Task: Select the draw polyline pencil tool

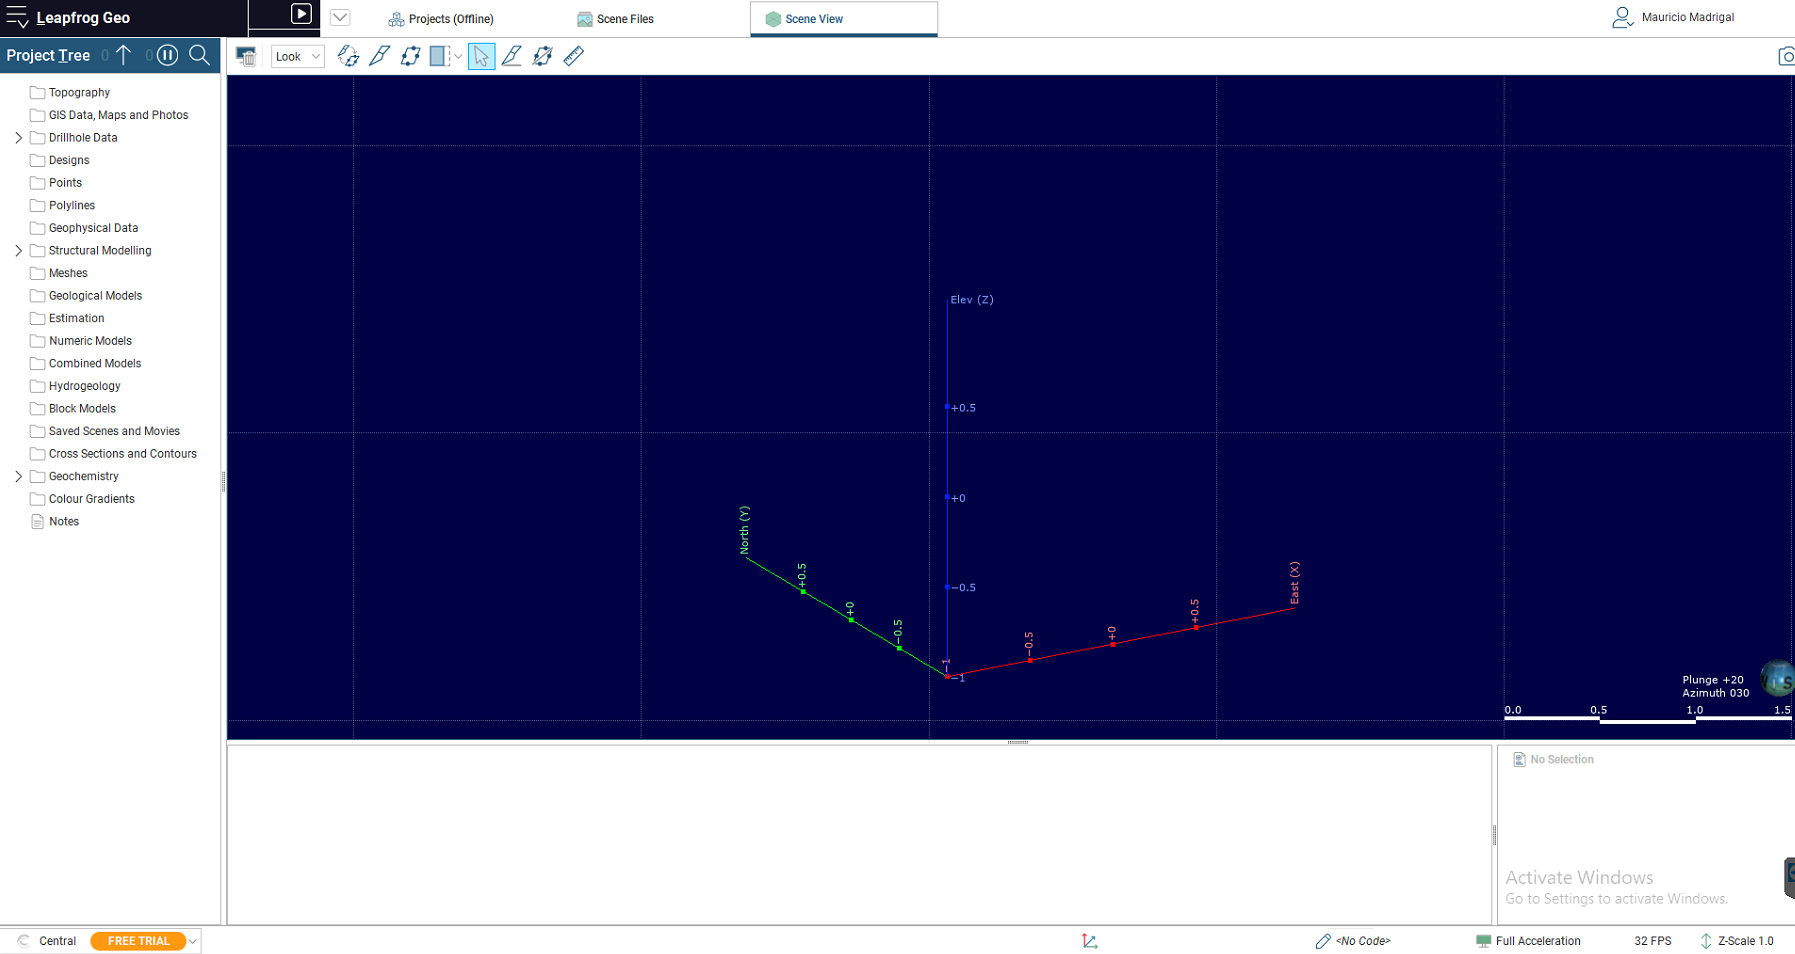Action: (512, 56)
